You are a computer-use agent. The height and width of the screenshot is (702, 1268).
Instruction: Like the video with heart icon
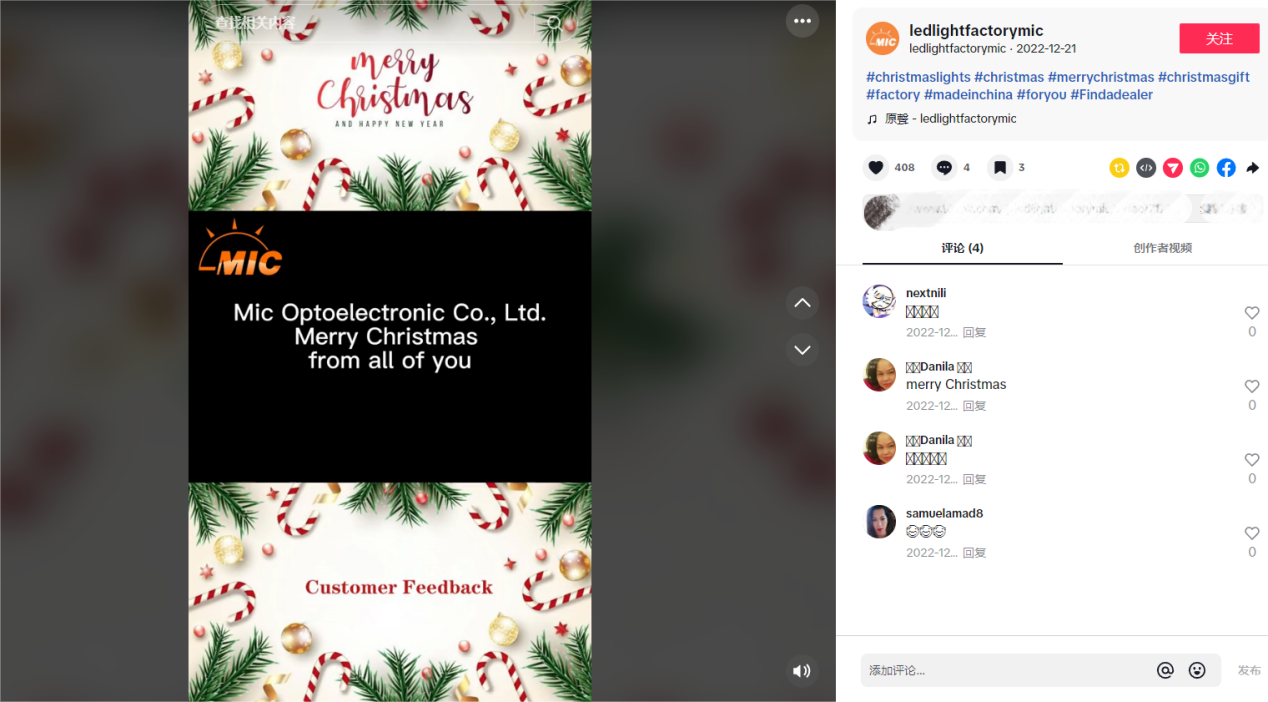pyautogui.click(x=876, y=168)
